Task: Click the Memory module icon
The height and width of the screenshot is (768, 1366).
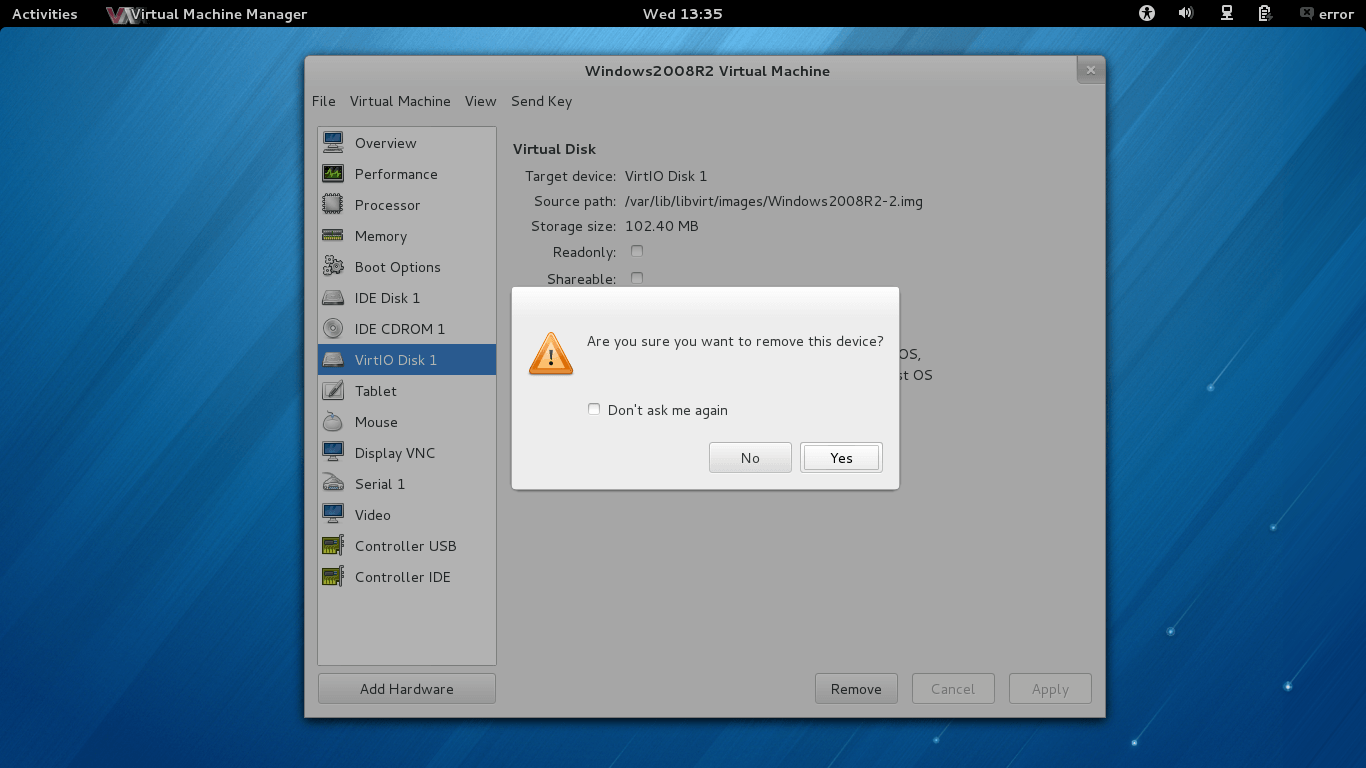Action: click(x=333, y=235)
